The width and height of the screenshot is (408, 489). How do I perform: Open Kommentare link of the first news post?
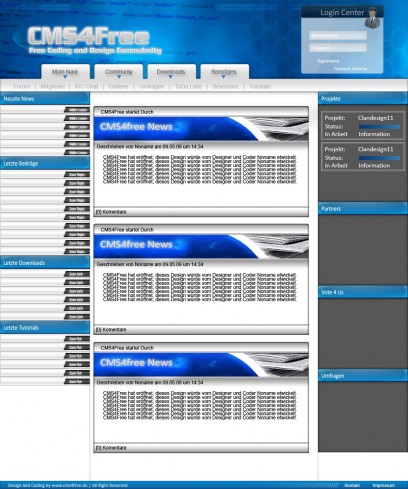pos(111,212)
